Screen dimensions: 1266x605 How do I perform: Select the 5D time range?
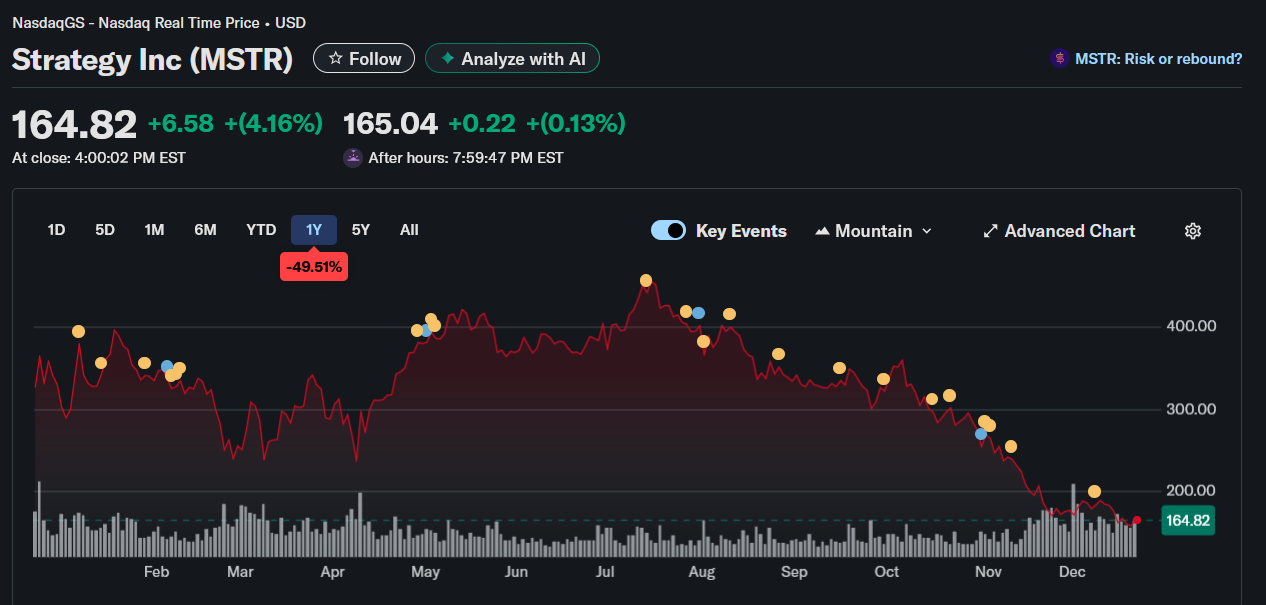pos(105,230)
